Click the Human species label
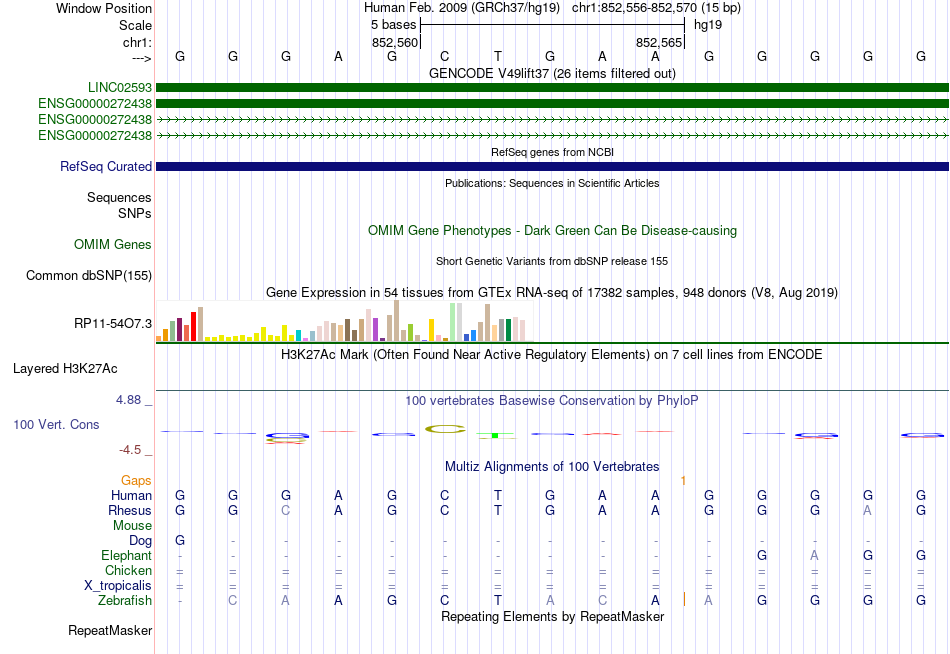 pos(131,495)
